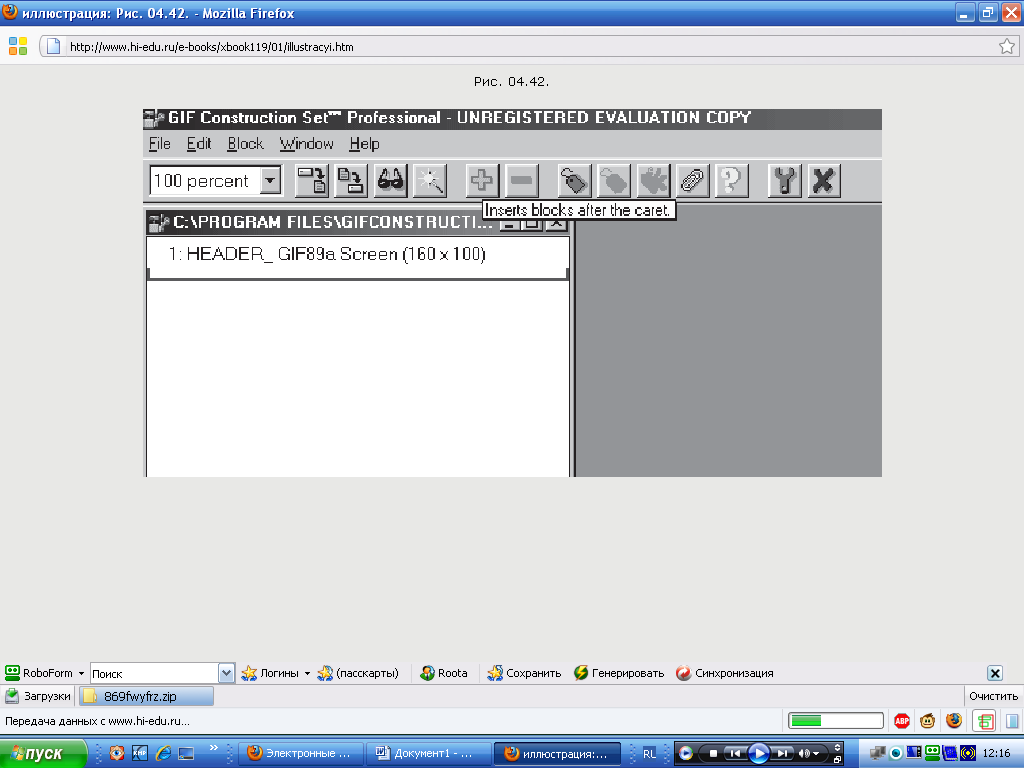Click the media player Previous track button
The image size is (1024, 768).
[x=735, y=754]
